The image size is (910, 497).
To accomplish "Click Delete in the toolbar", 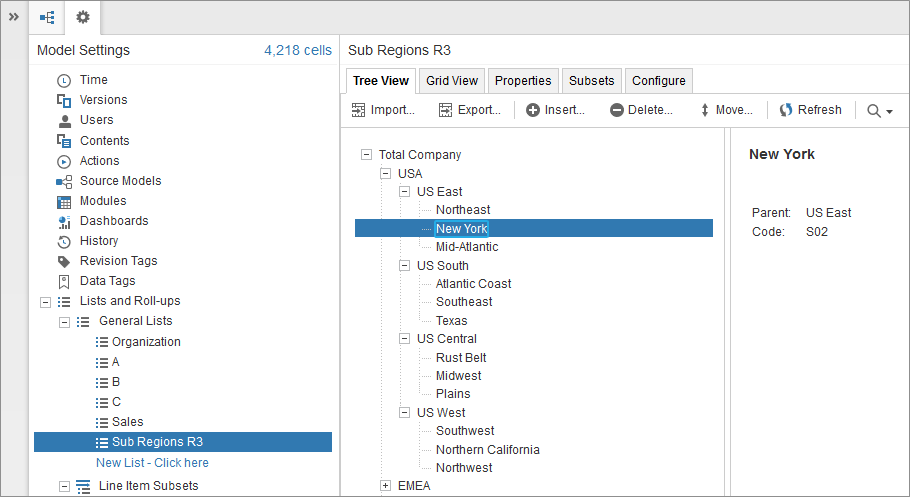I will click(641, 110).
